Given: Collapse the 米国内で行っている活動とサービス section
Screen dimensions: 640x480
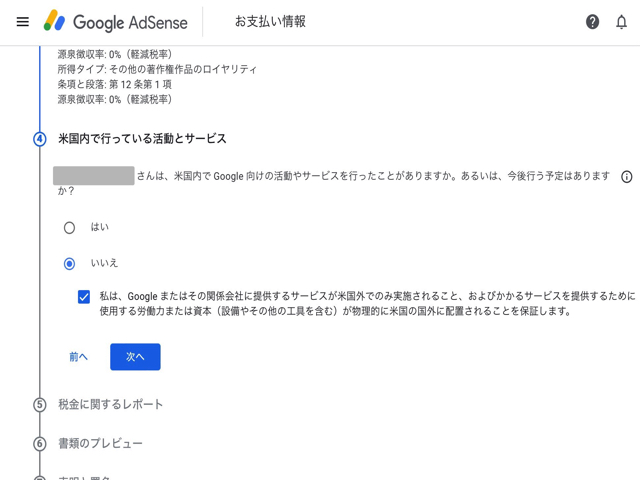Looking at the screenshot, I should pyautogui.click(x=142, y=139).
